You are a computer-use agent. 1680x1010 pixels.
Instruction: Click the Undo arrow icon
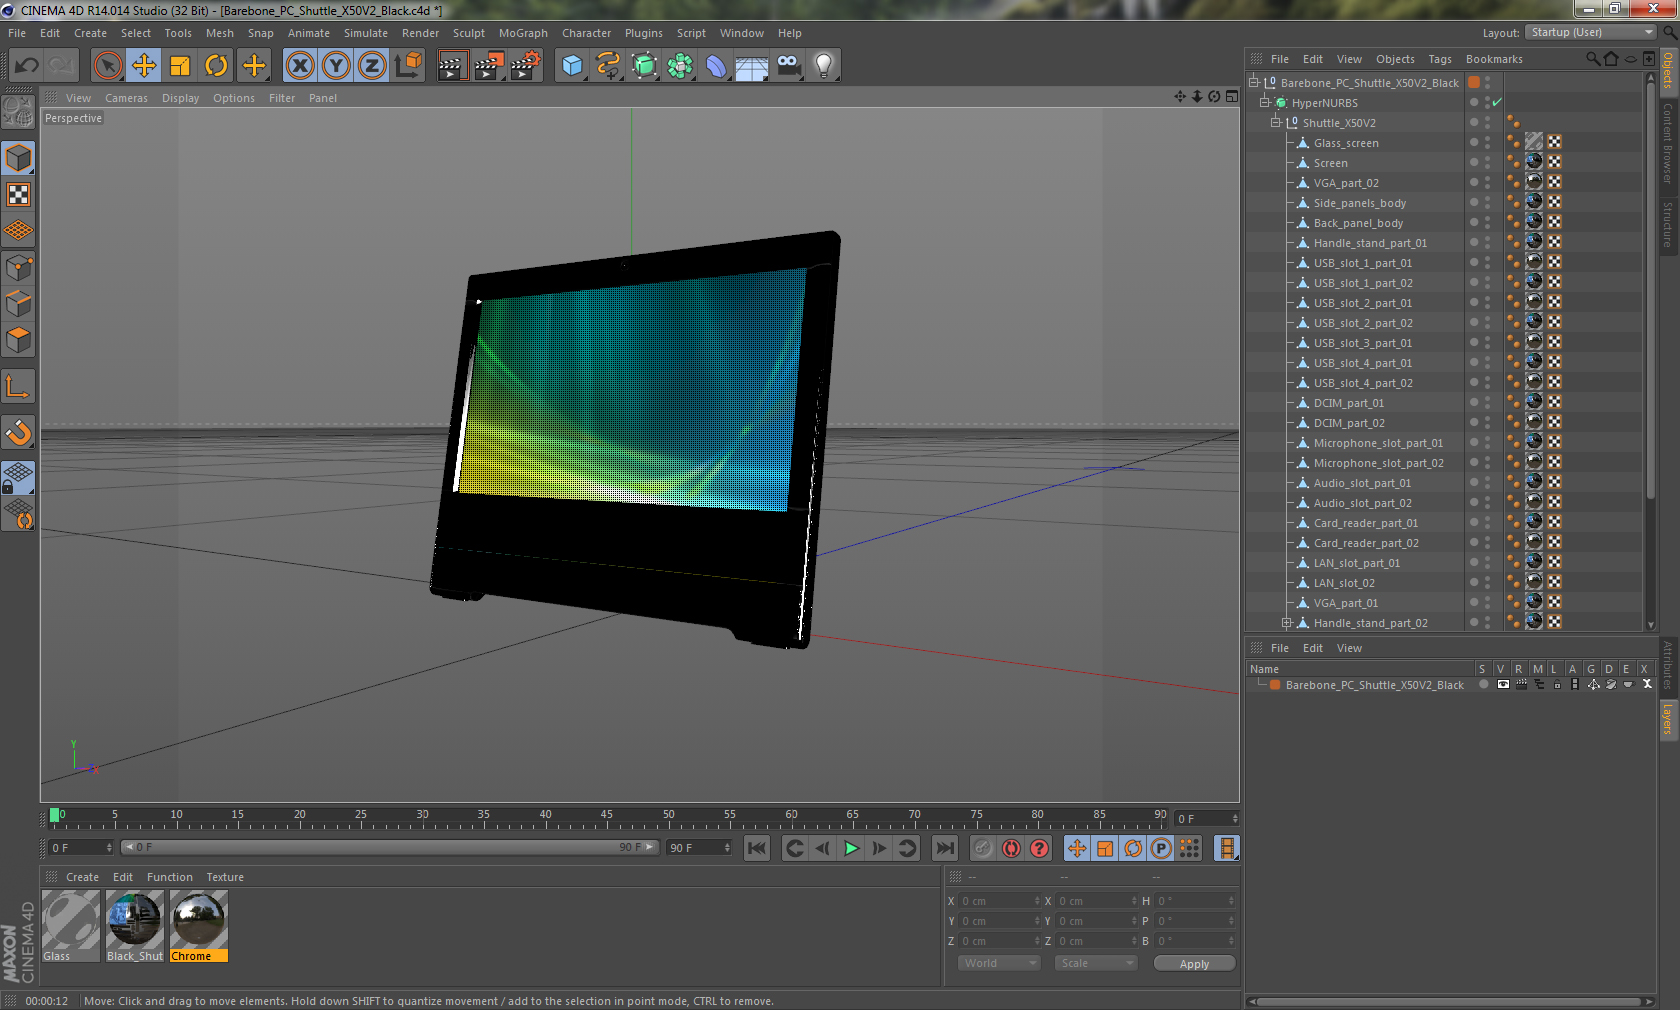(27, 66)
